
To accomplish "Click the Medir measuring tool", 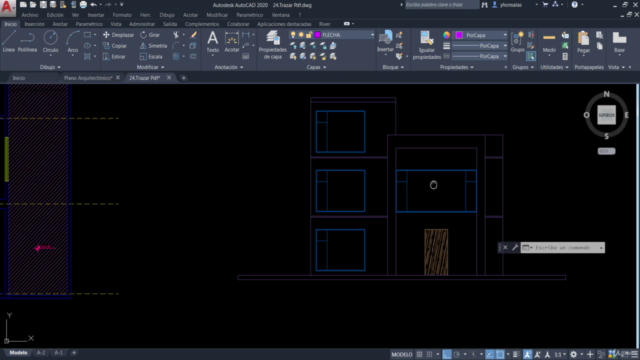I will click(x=549, y=42).
